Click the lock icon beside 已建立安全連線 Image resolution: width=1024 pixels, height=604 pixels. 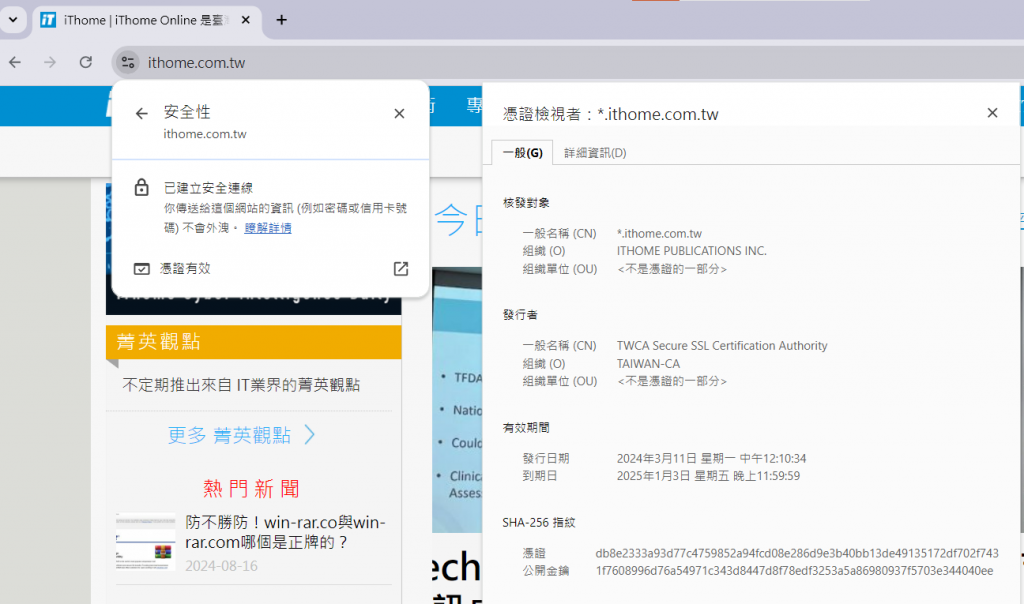coord(142,187)
